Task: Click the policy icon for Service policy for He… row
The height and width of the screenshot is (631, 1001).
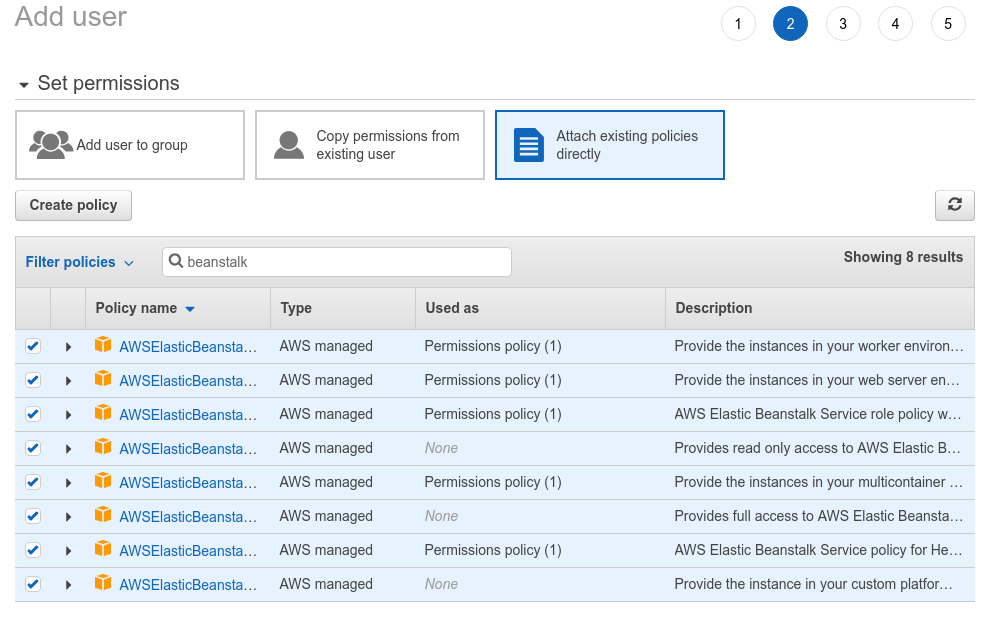Action: coord(103,549)
